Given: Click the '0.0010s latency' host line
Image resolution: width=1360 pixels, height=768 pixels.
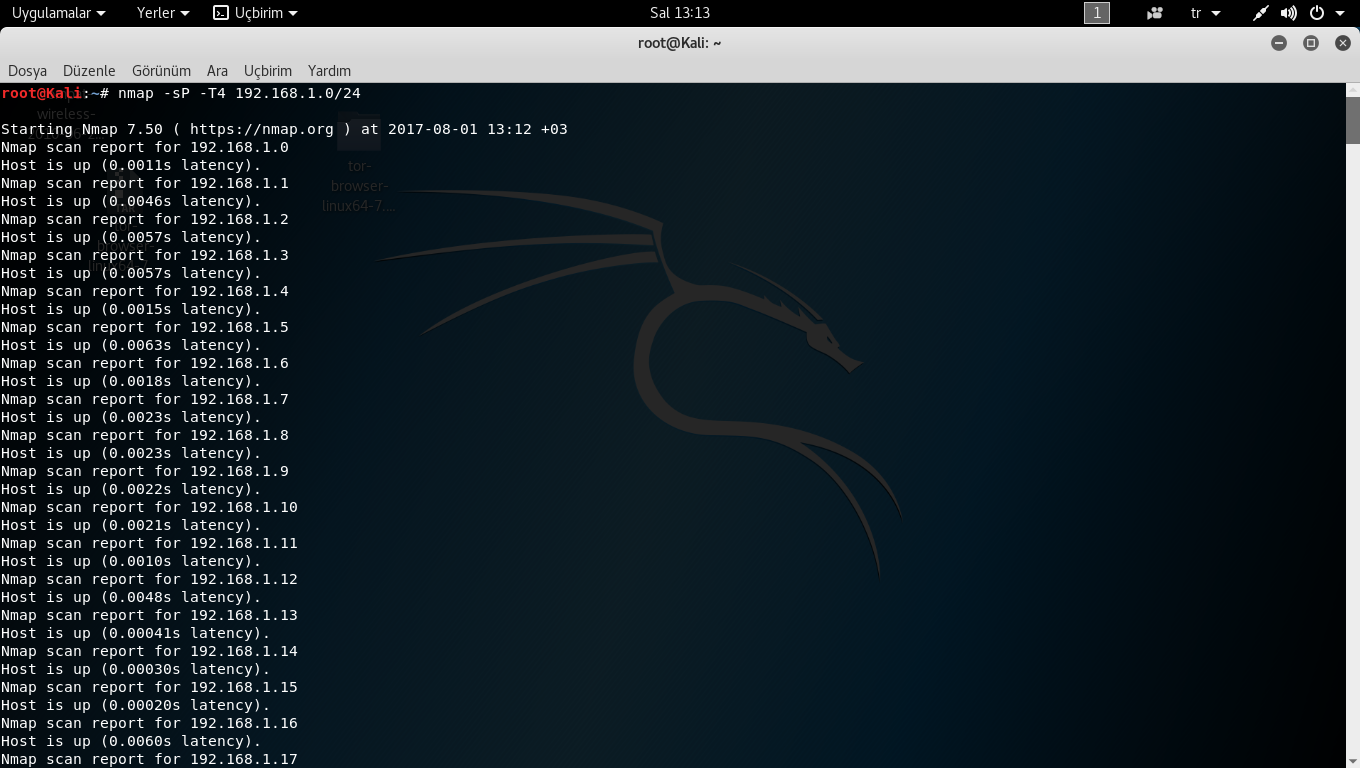Looking at the screenshot, I should click(x=131, y=561).
